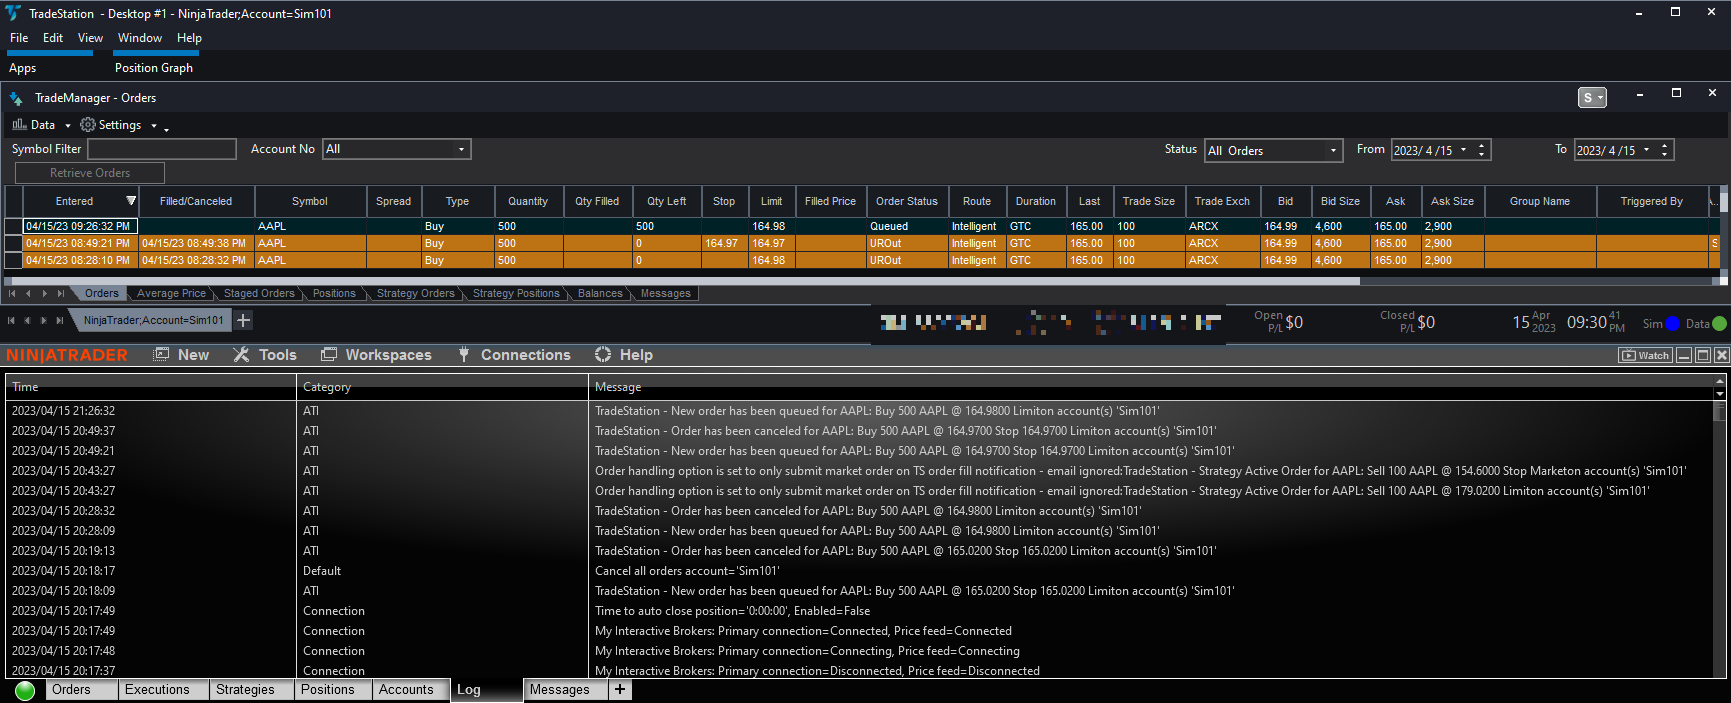The height and width of the screenshot is (703, 1731).
Task: Open NinjaTrader Tools menu
Action: point(265,355)
